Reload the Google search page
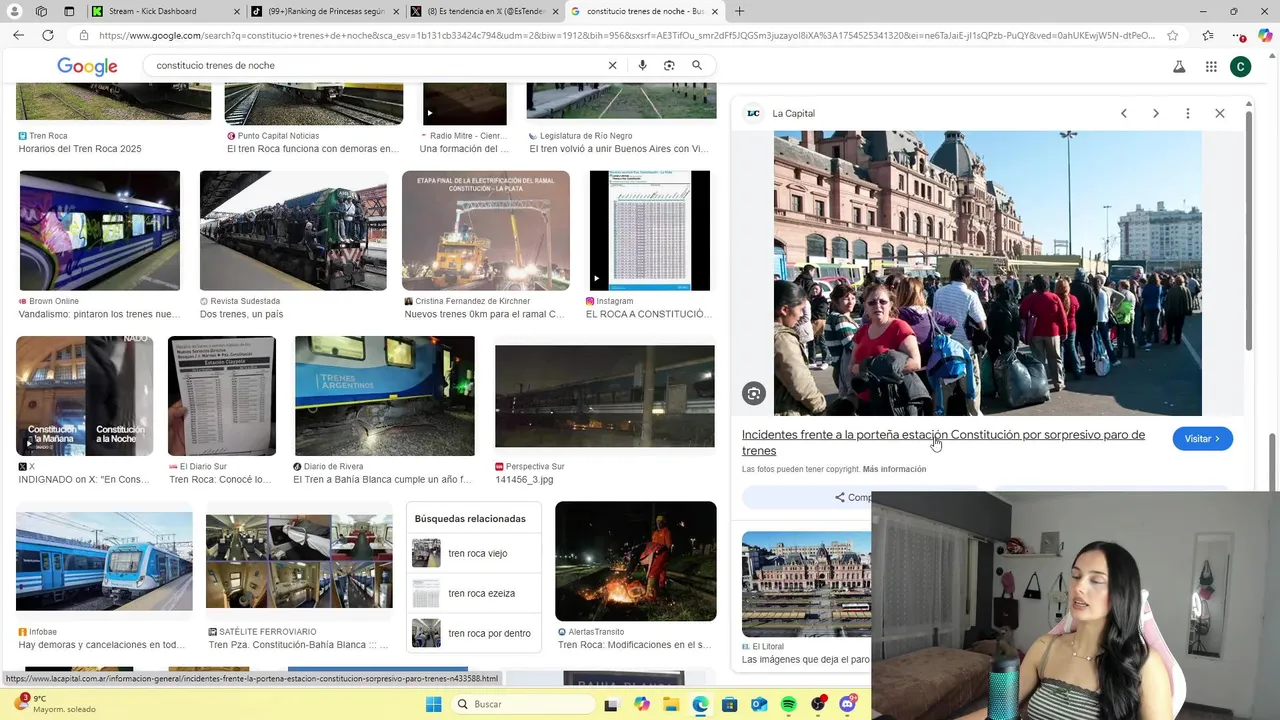Viewport: 1280px width, 720px height. (x=47, y=35)
